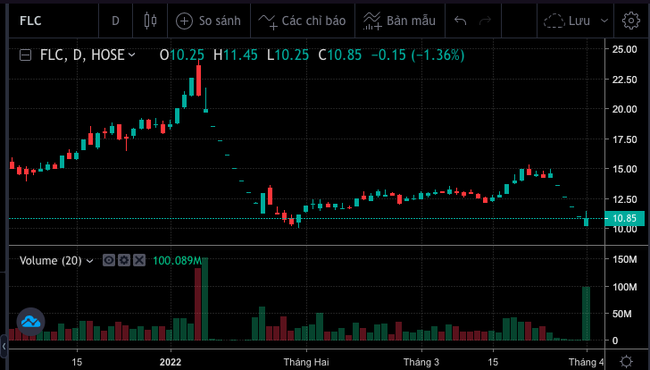The width and height of the screenshot is (650, 370).
Task: Open Các chỉ báo indicators menu
Action: [302, 21]
